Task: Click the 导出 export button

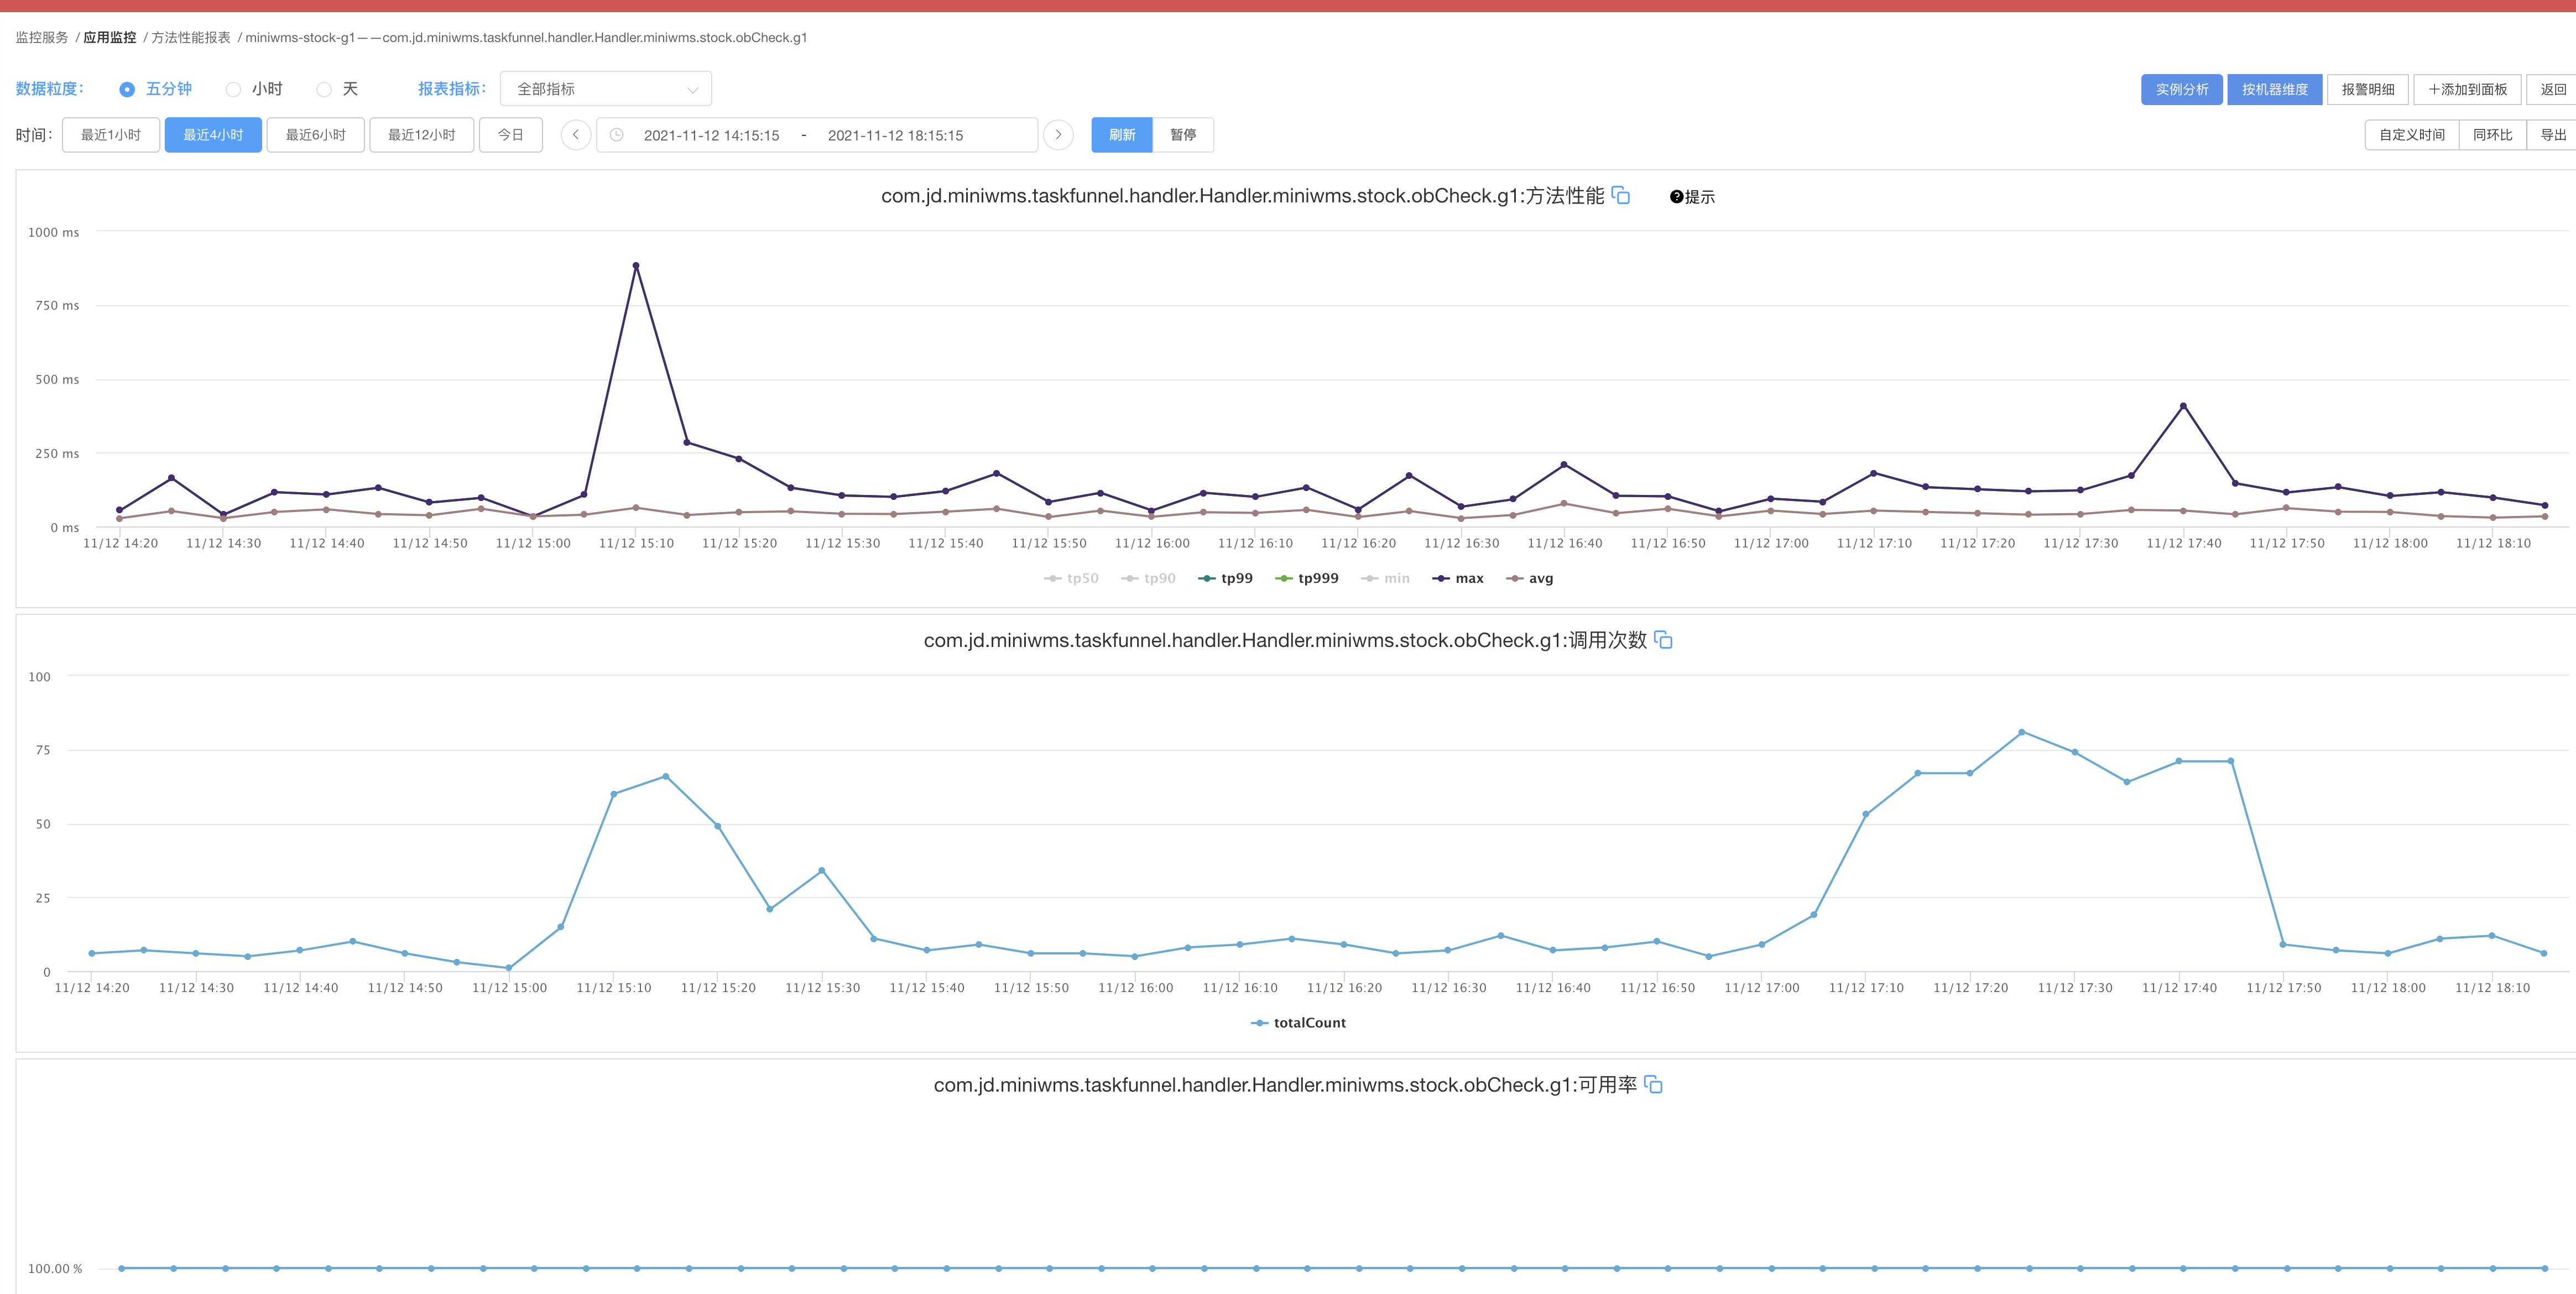Action: pyautogui.click(x=2552, y=135)
